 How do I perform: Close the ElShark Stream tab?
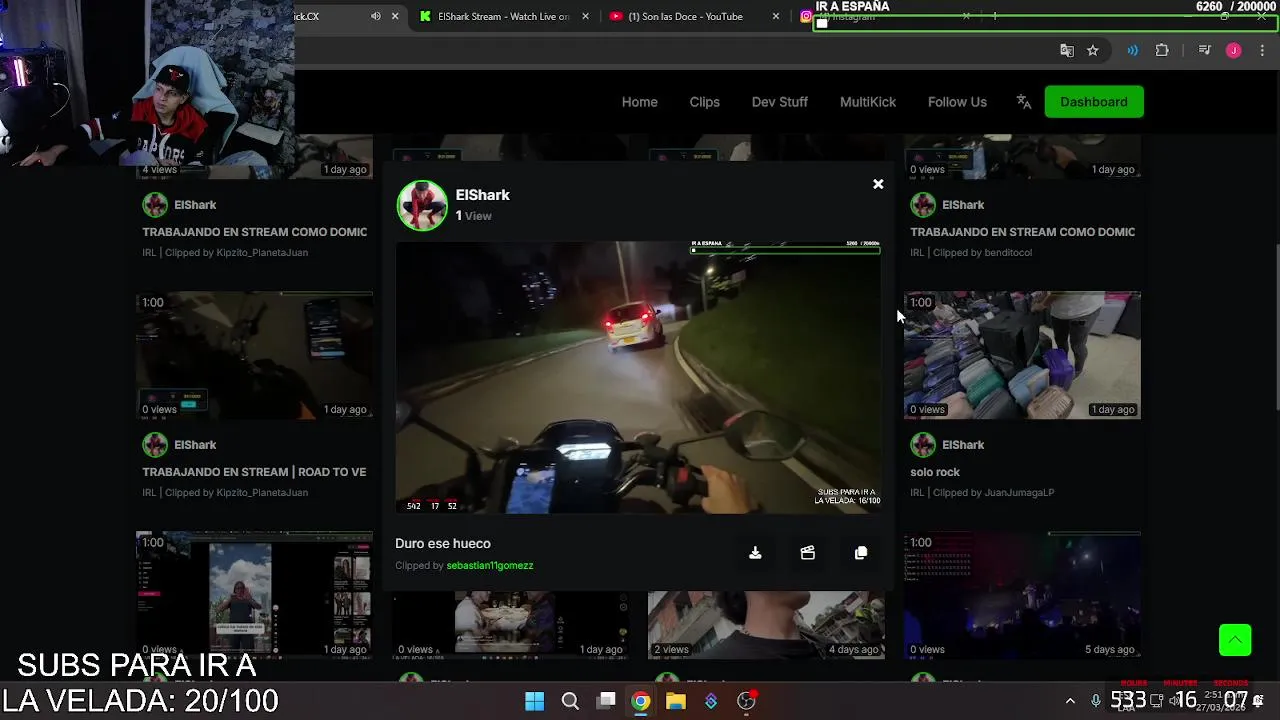pyautogui.click(x=585, y=16)
